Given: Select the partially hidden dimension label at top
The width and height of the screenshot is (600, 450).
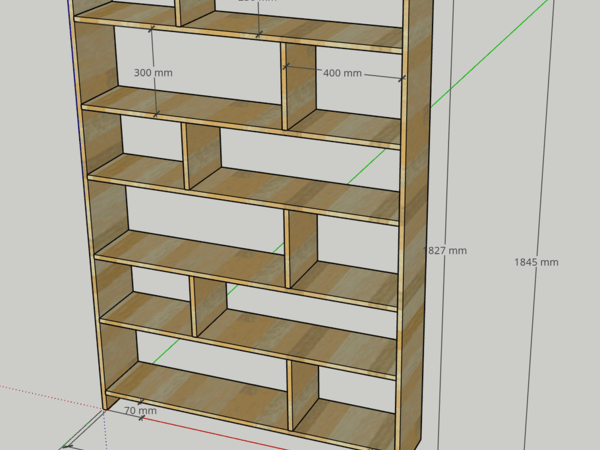Looking at the screenshot, I should (258, 3).
